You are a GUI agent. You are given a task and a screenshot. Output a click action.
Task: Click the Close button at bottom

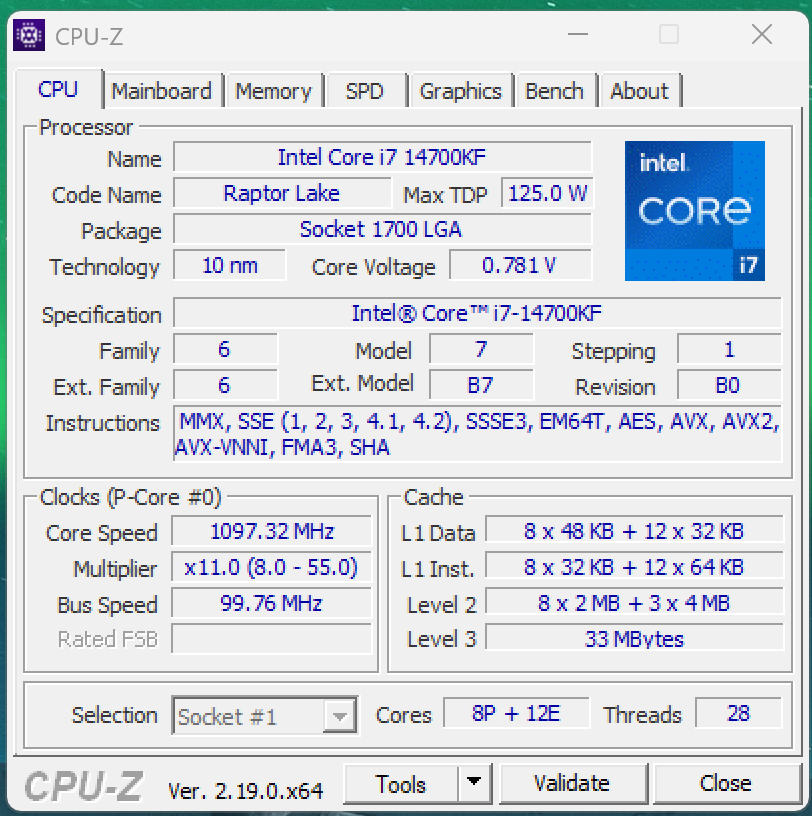(726, 783)
